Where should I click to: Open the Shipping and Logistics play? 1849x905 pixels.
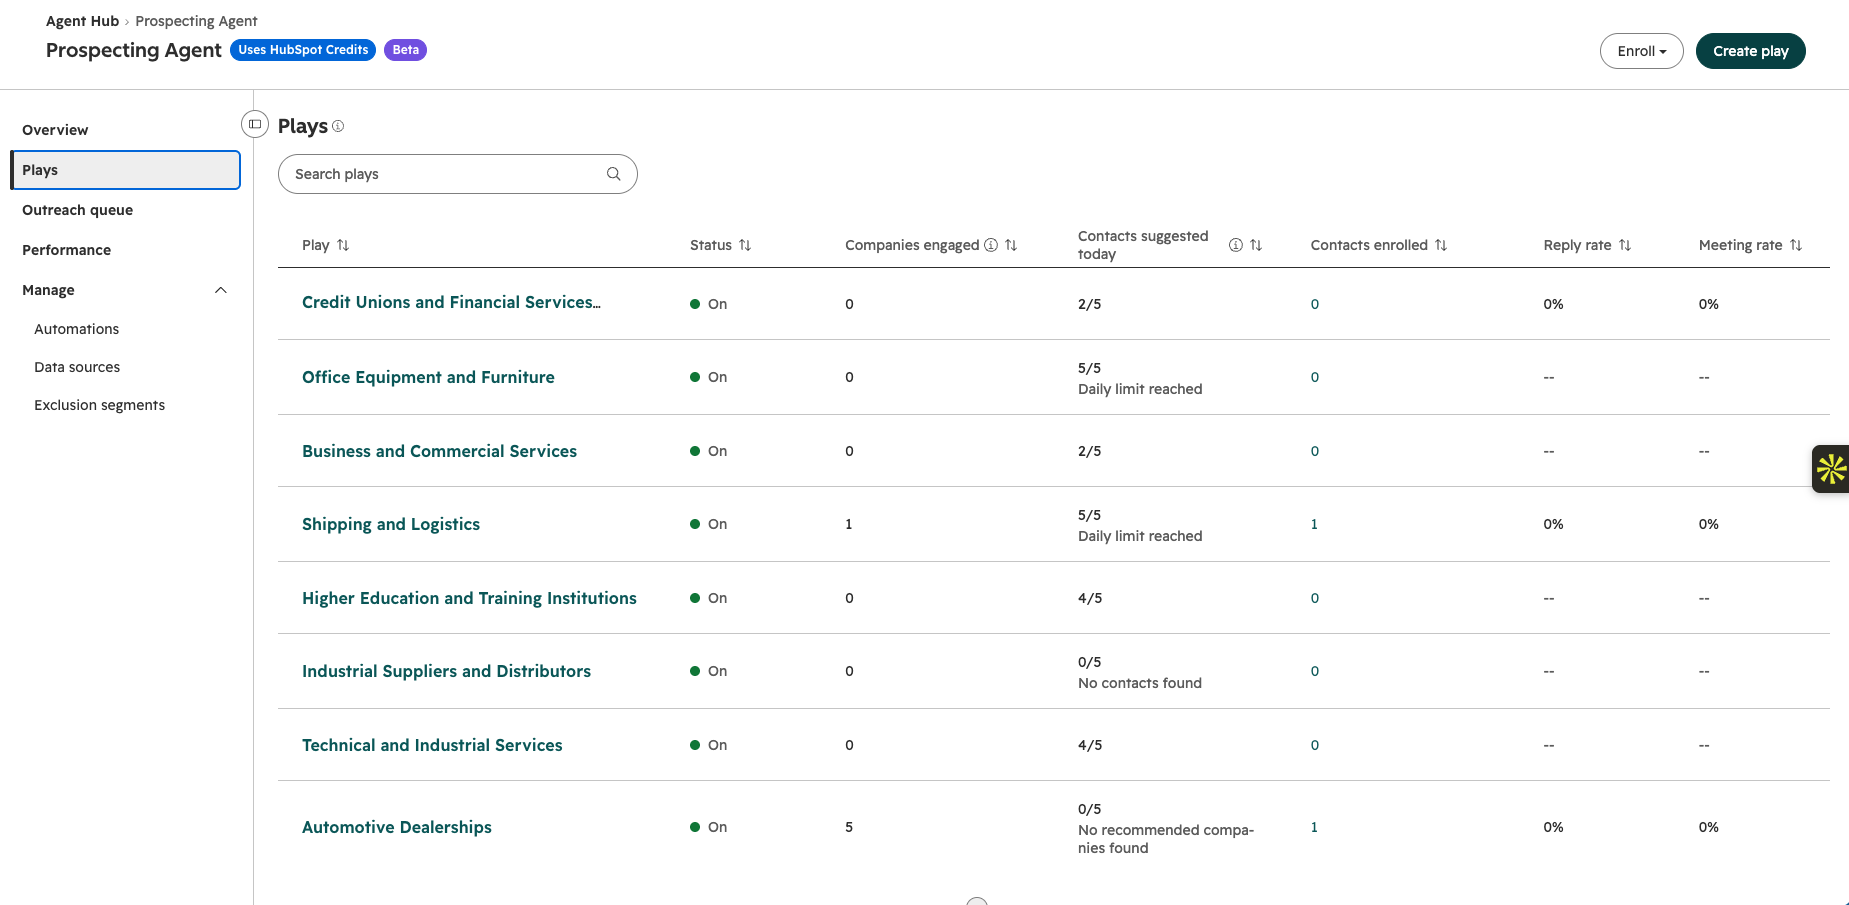(x=391, y=524)
